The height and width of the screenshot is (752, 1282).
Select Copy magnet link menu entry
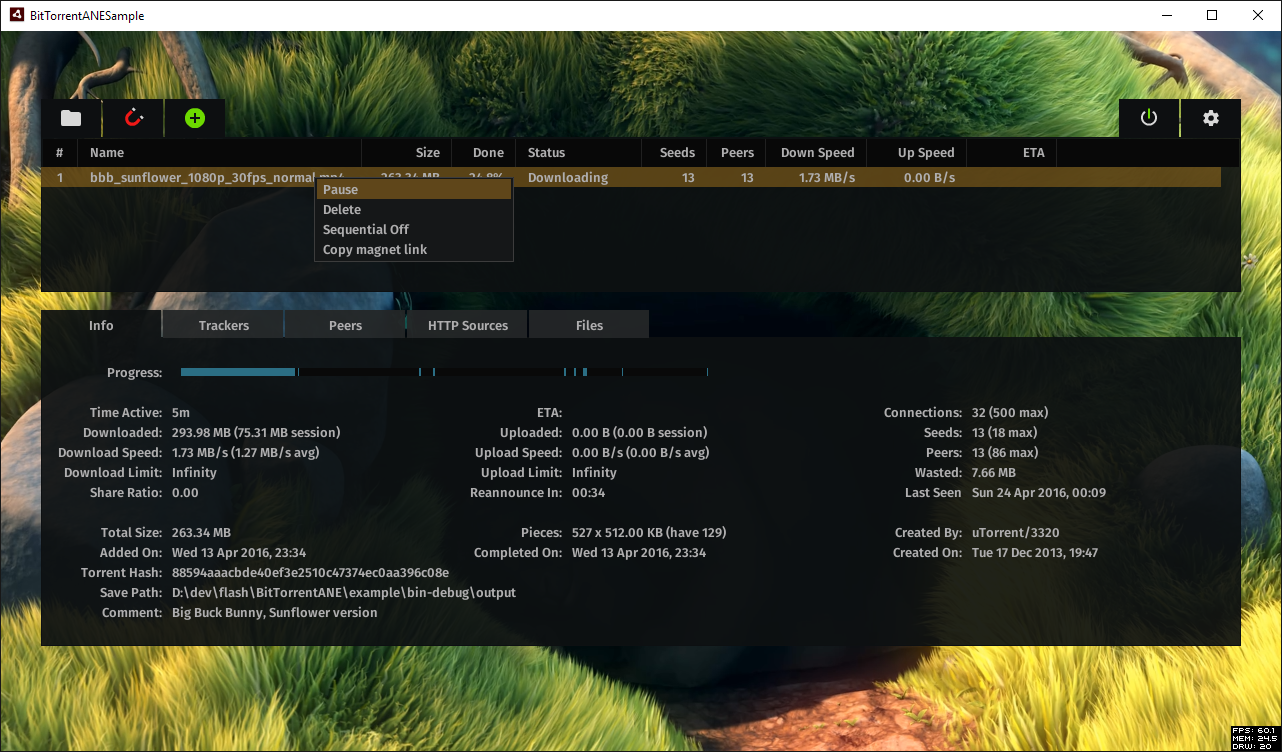pyautogui.click(x=414, y=249)
